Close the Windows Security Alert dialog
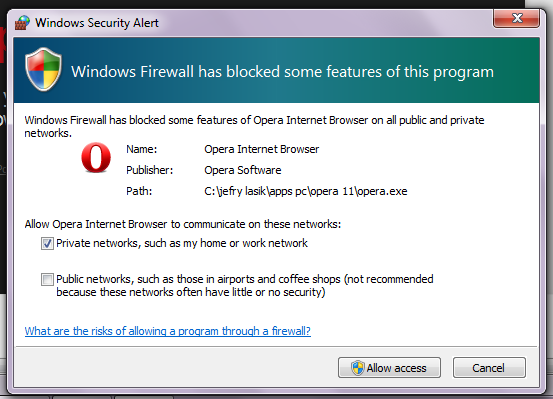The image size is (553, 399). point(516,18)
